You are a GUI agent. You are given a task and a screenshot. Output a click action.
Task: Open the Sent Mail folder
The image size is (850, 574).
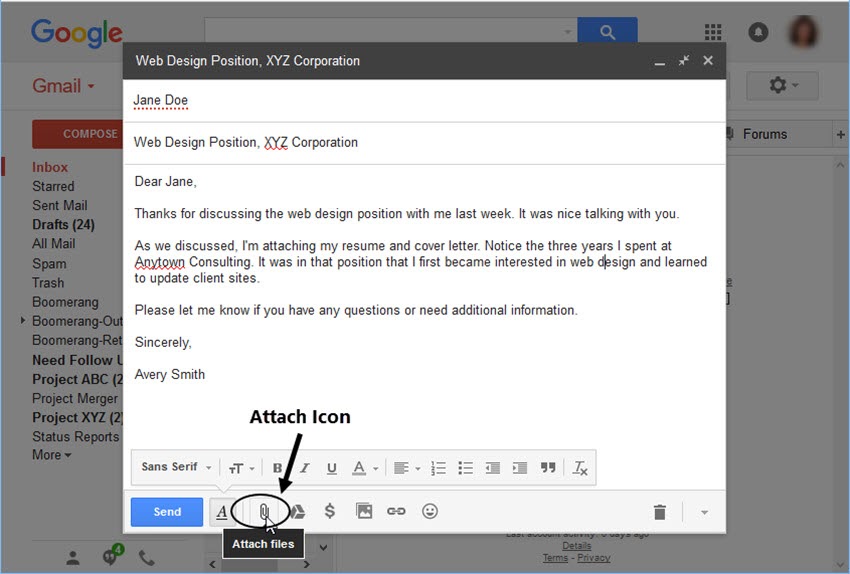click(x=60, y=205)
